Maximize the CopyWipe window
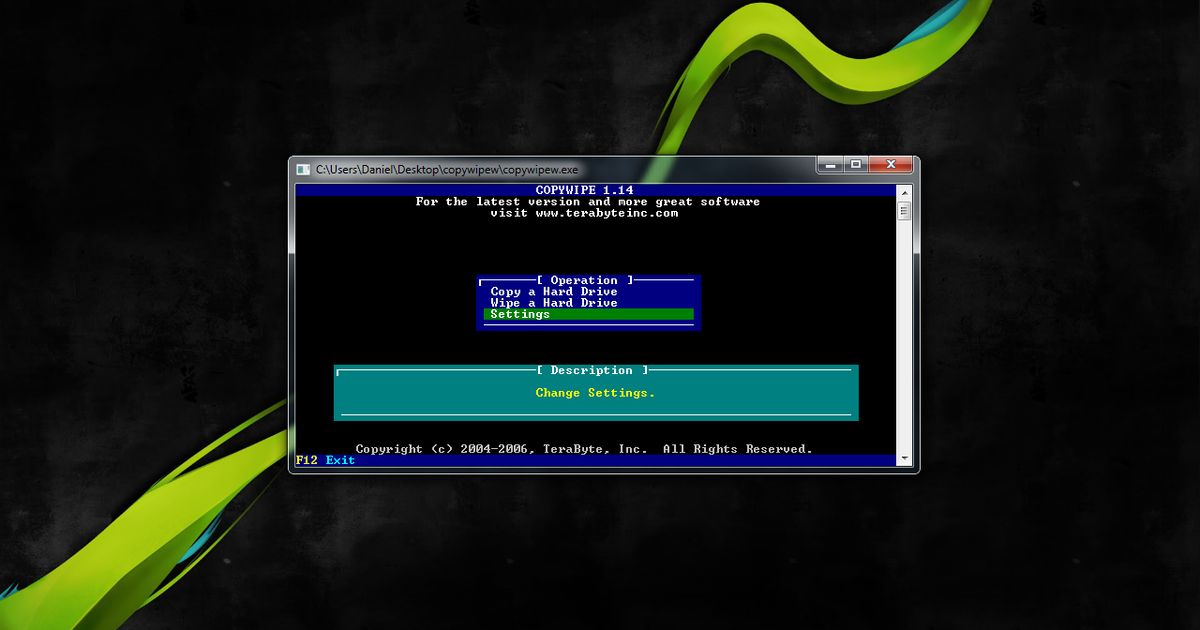 click(857, 165)
